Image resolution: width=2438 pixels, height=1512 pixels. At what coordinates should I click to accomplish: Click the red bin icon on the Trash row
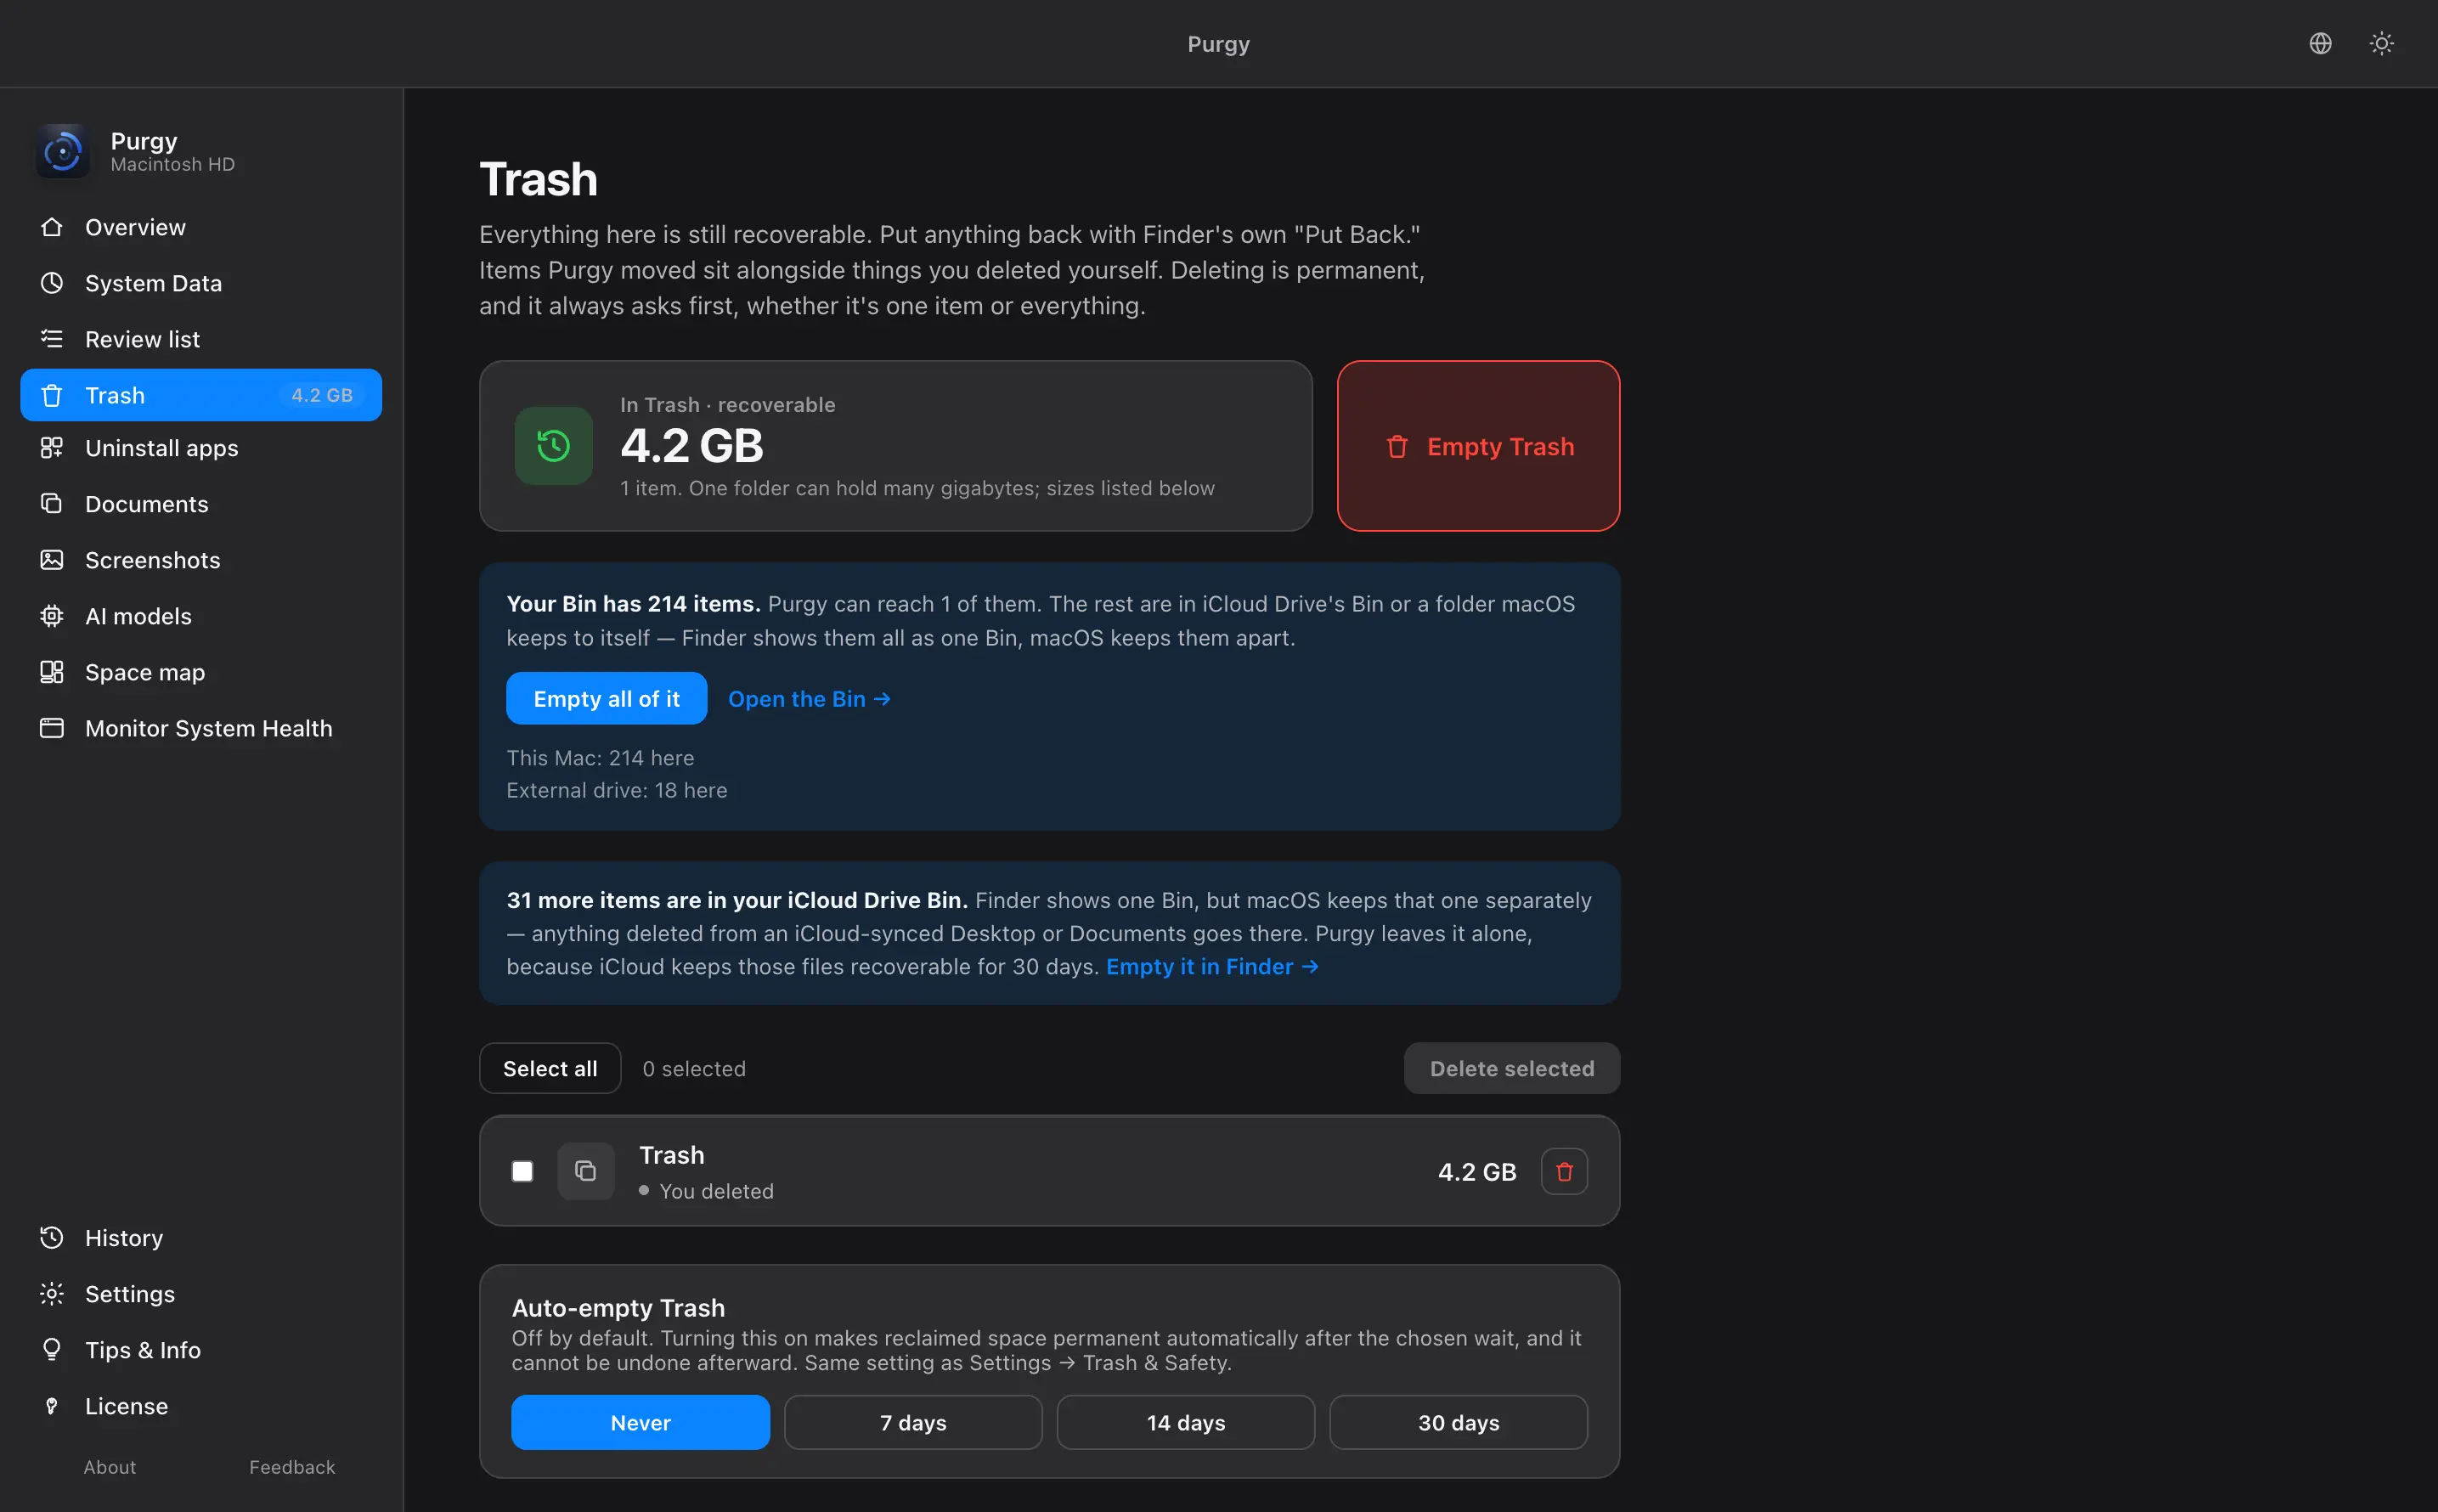(1564, 1171)
